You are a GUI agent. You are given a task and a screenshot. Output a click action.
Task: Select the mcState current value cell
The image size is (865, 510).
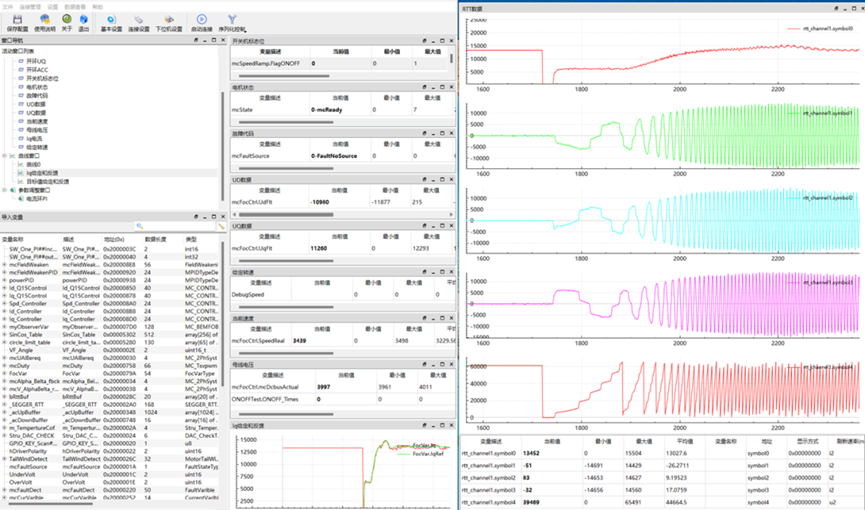point(327,108)
